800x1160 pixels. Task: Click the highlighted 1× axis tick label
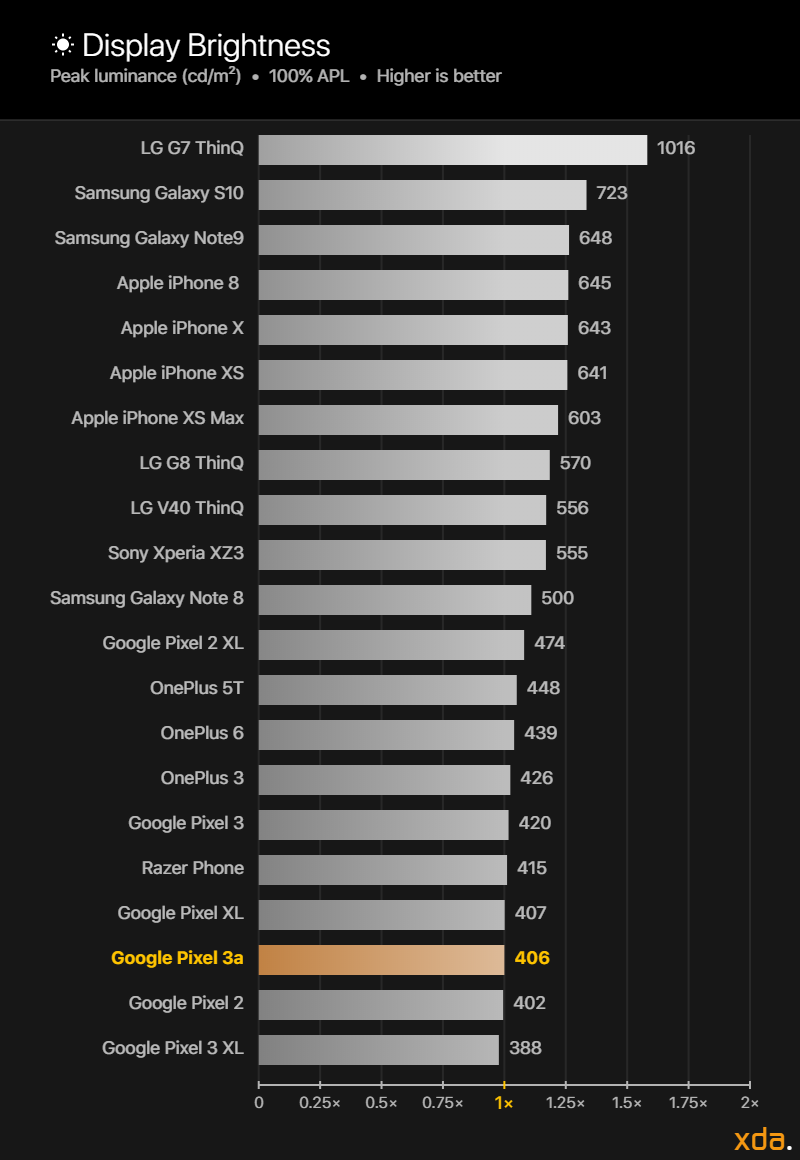504,1103
